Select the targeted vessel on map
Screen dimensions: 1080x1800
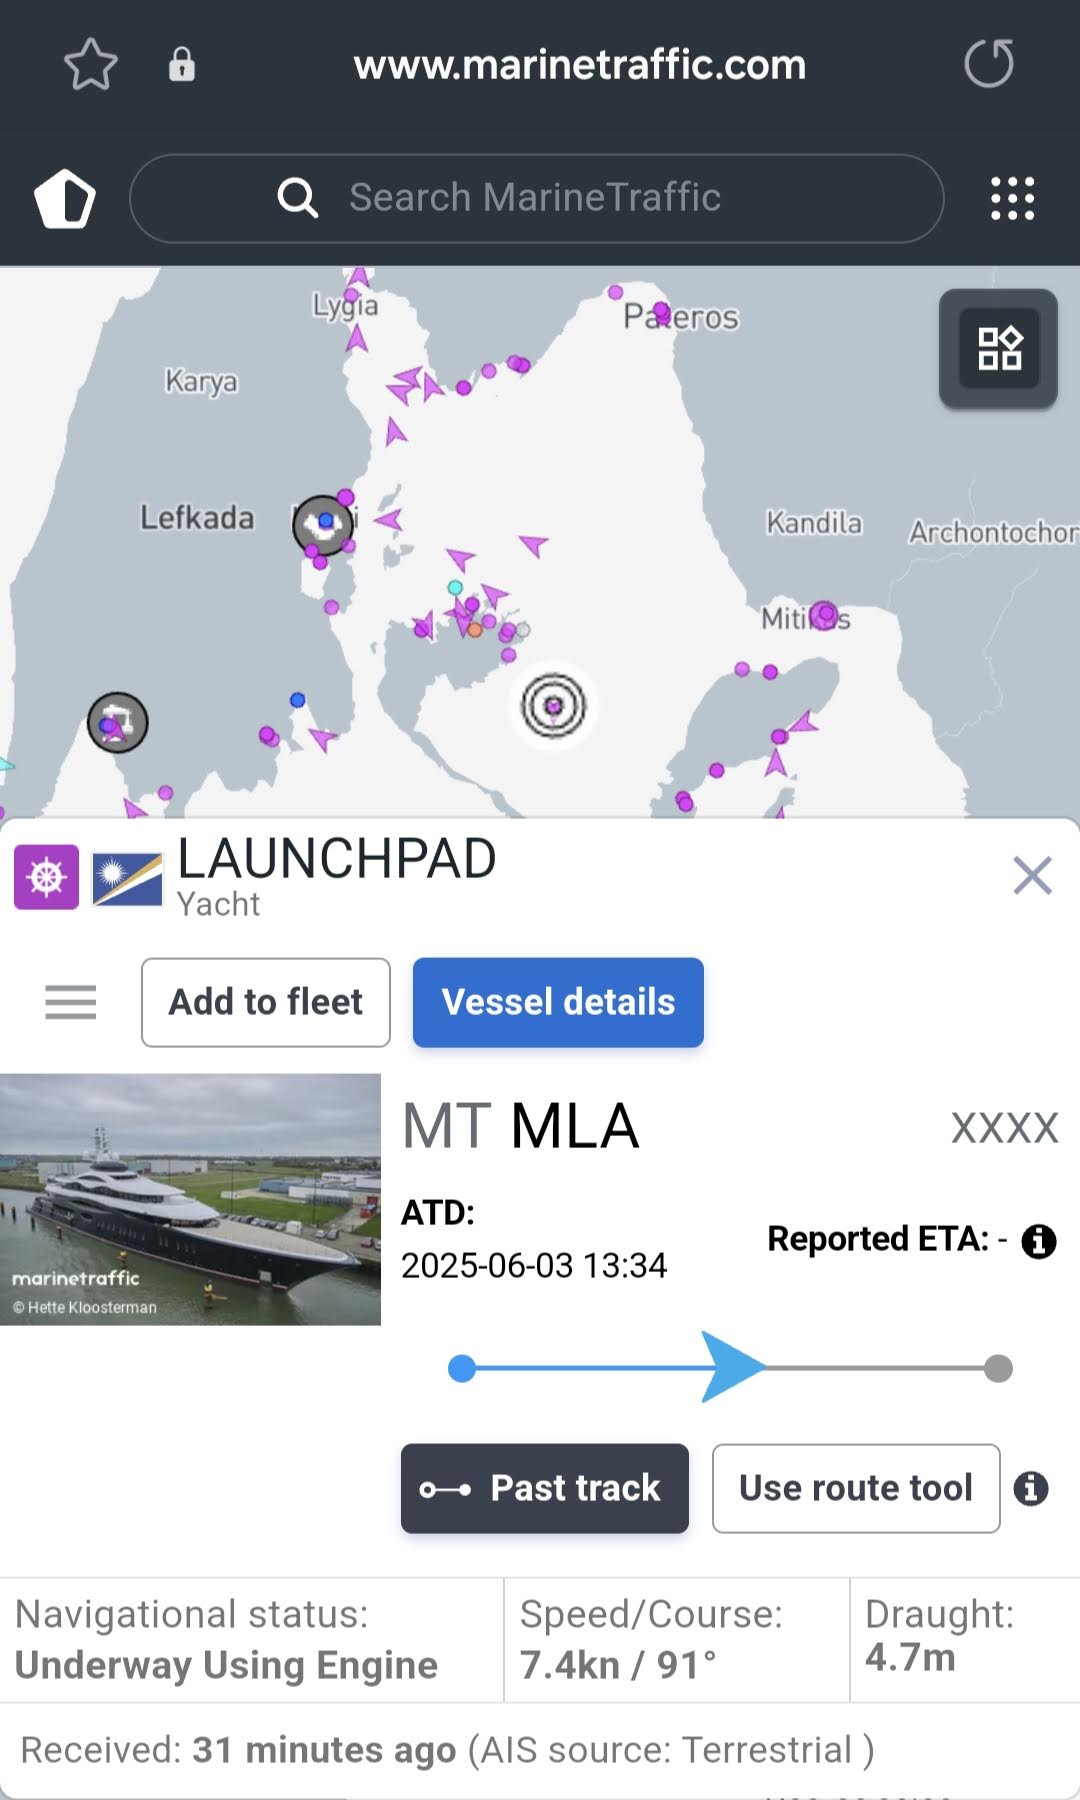tap(553, 706)
